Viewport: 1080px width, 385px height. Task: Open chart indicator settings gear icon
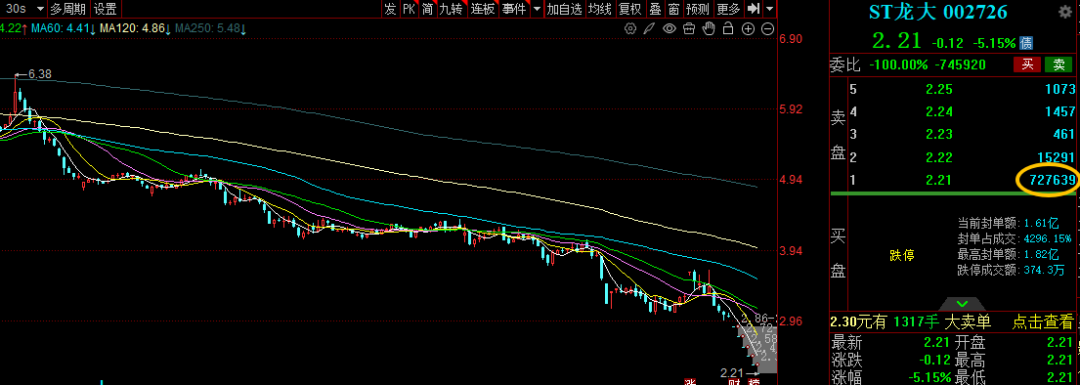[x=630, y=29]
